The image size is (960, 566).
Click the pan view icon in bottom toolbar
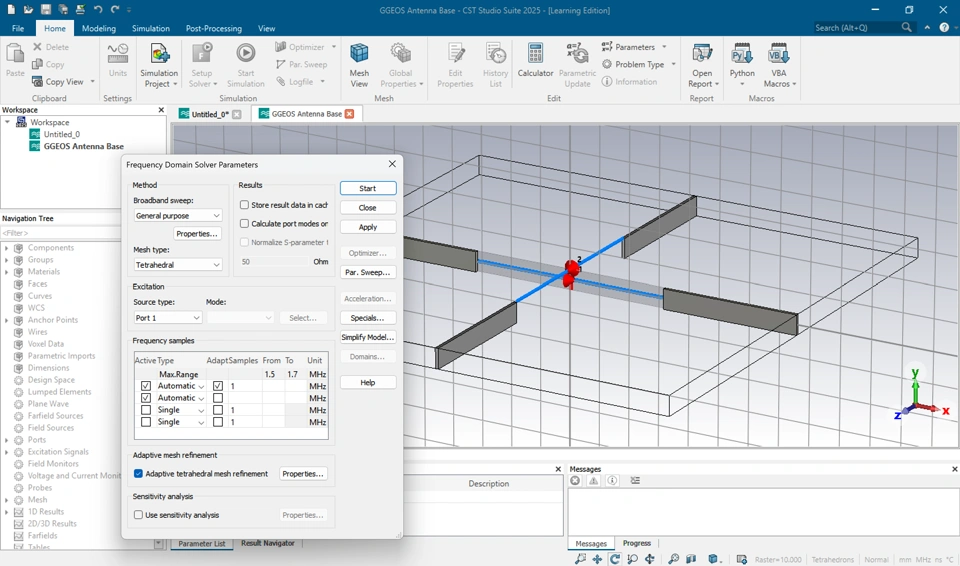click(x=597, y=559)
